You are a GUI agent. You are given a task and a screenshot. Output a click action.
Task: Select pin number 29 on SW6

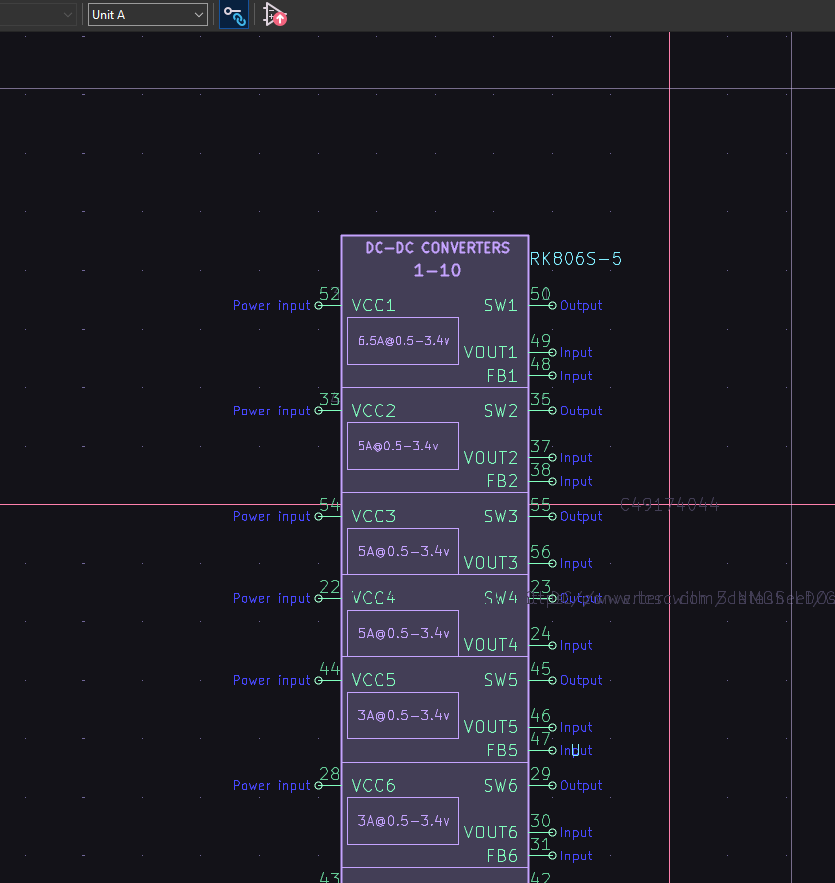(x=541, y=774)
